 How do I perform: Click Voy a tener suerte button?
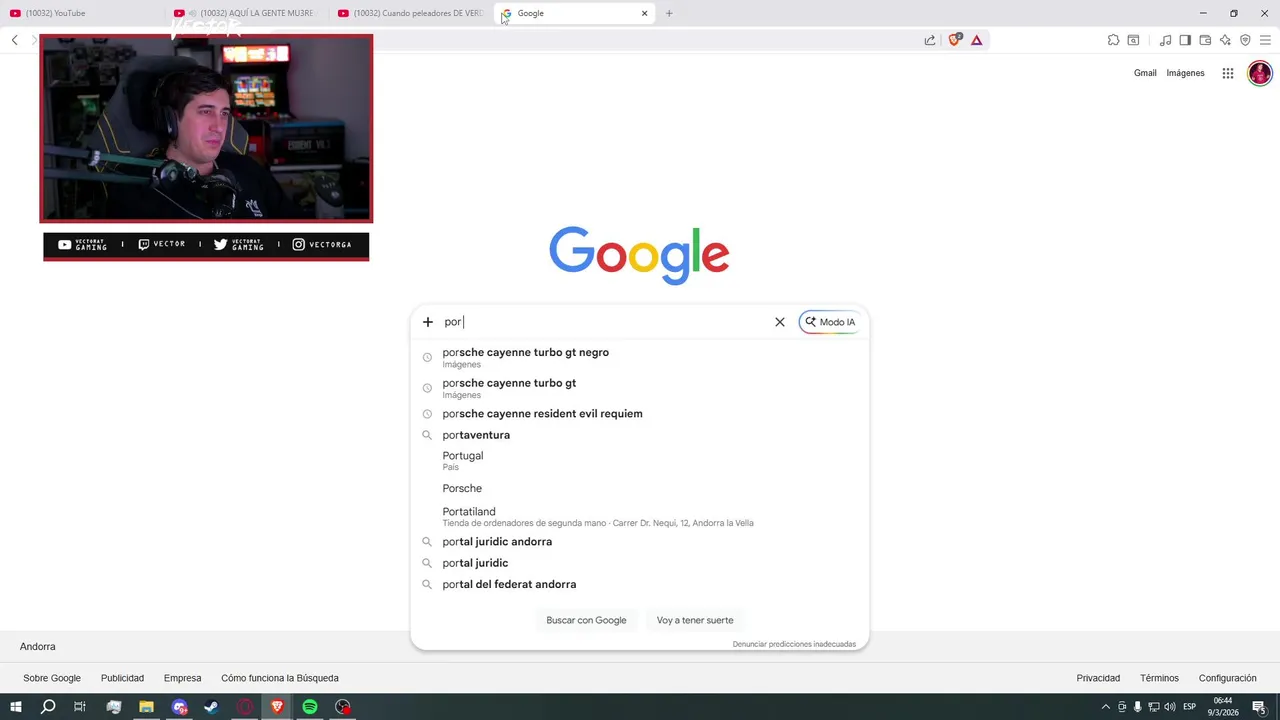[x=695, y=620]
